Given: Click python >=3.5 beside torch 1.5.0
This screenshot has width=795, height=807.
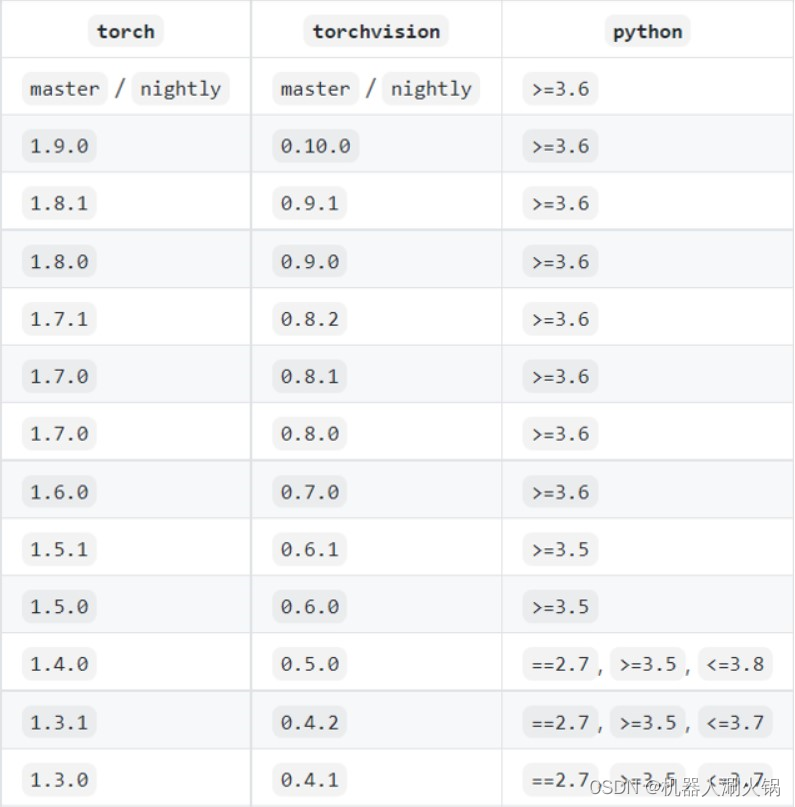Looking at the screenshot, I should tap(560, 607).
